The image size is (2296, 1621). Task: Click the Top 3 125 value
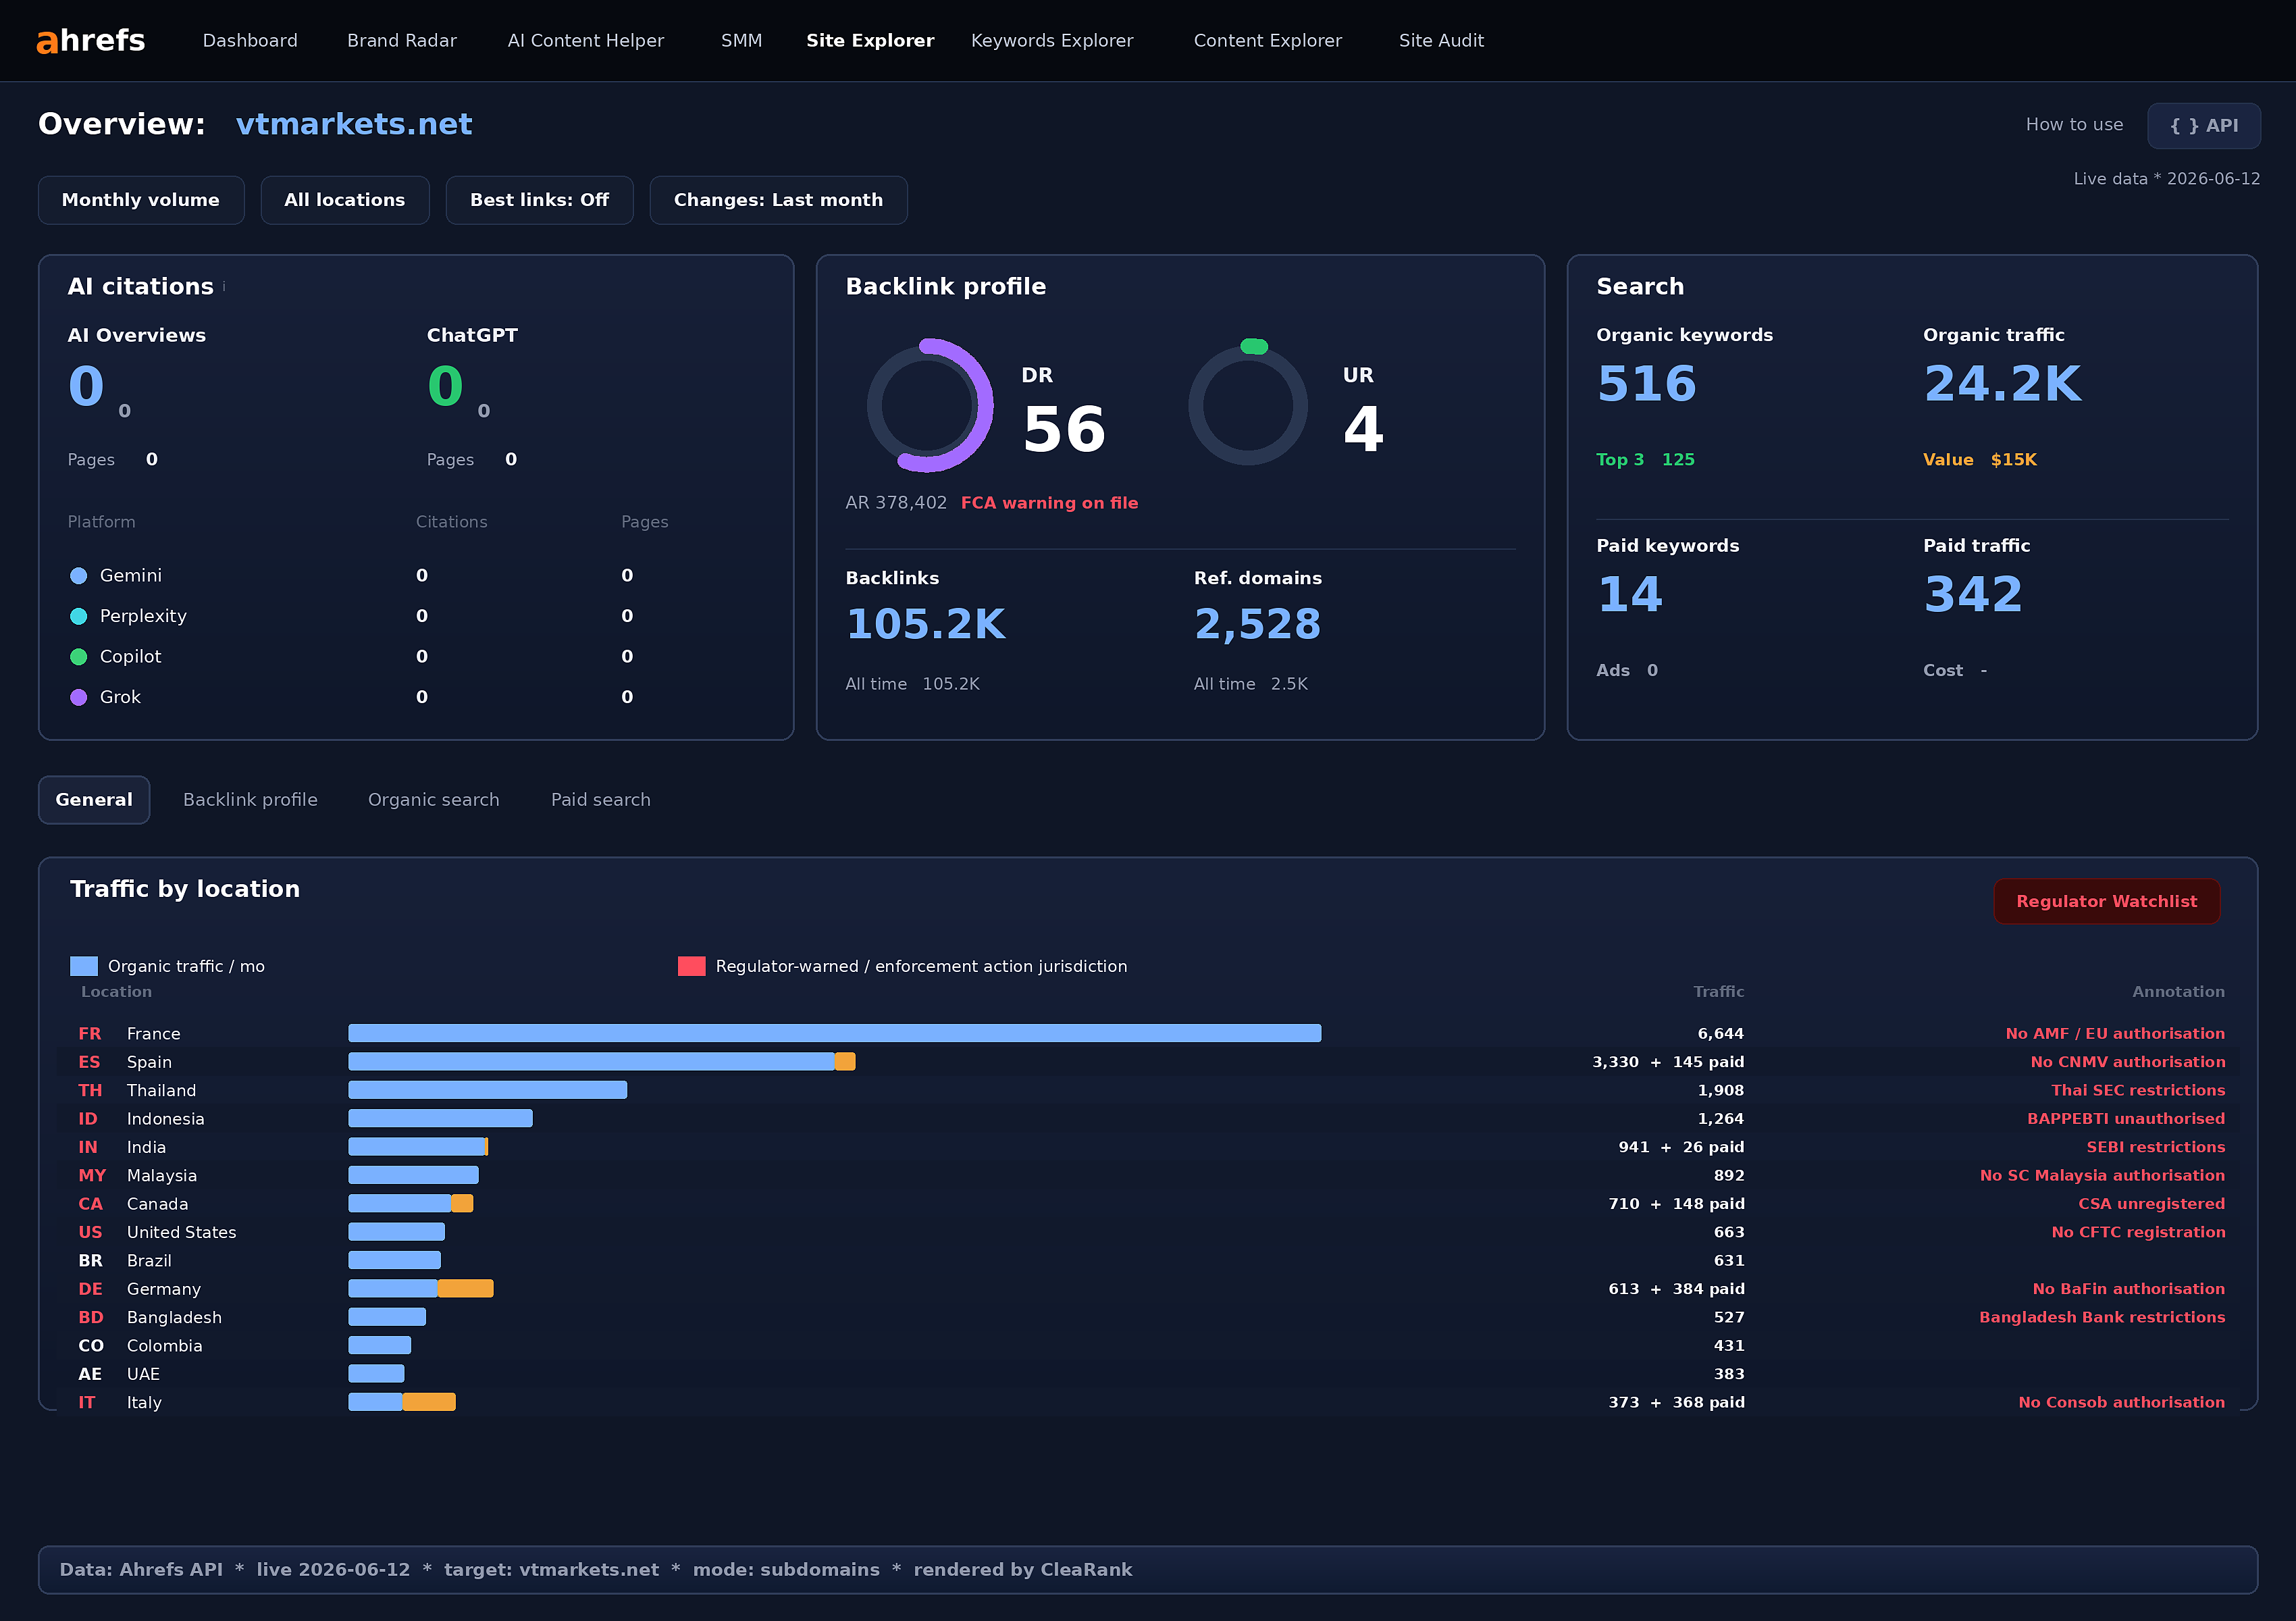1645,460
